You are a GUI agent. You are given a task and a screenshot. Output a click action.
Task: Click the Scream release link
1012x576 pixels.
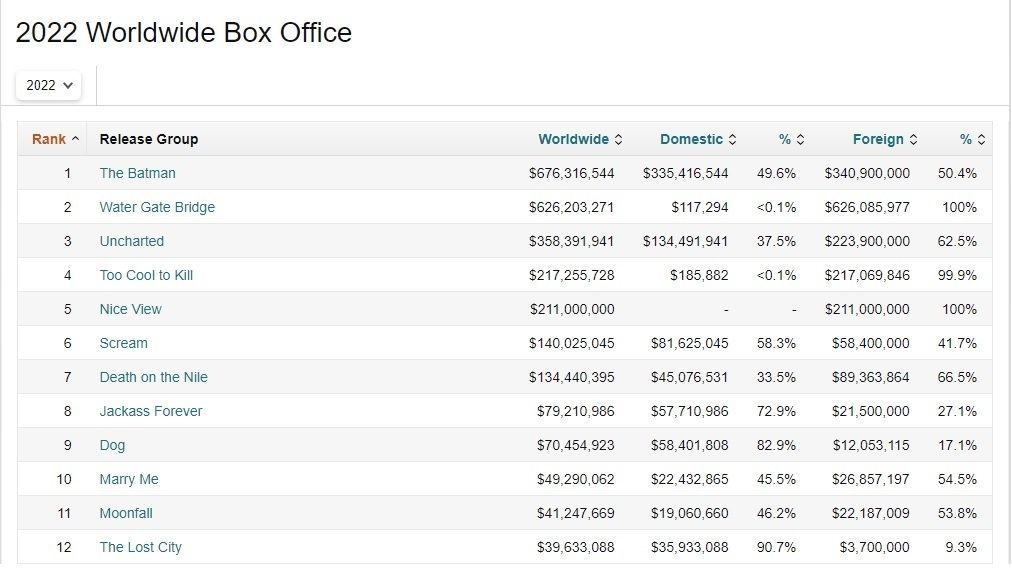click(123, 343)
